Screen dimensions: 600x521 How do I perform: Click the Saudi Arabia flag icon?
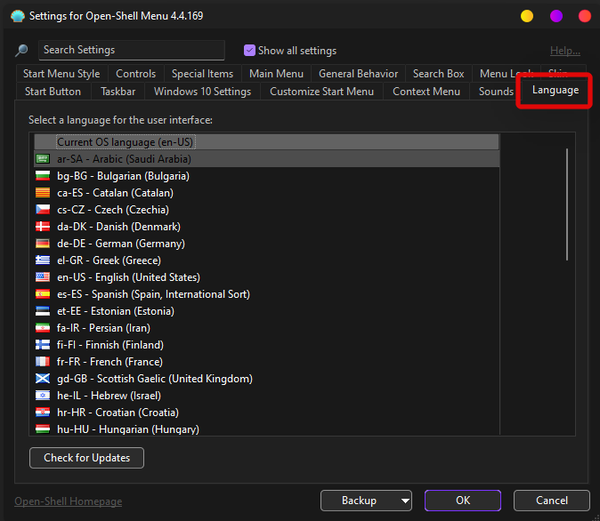coord(43,159)
